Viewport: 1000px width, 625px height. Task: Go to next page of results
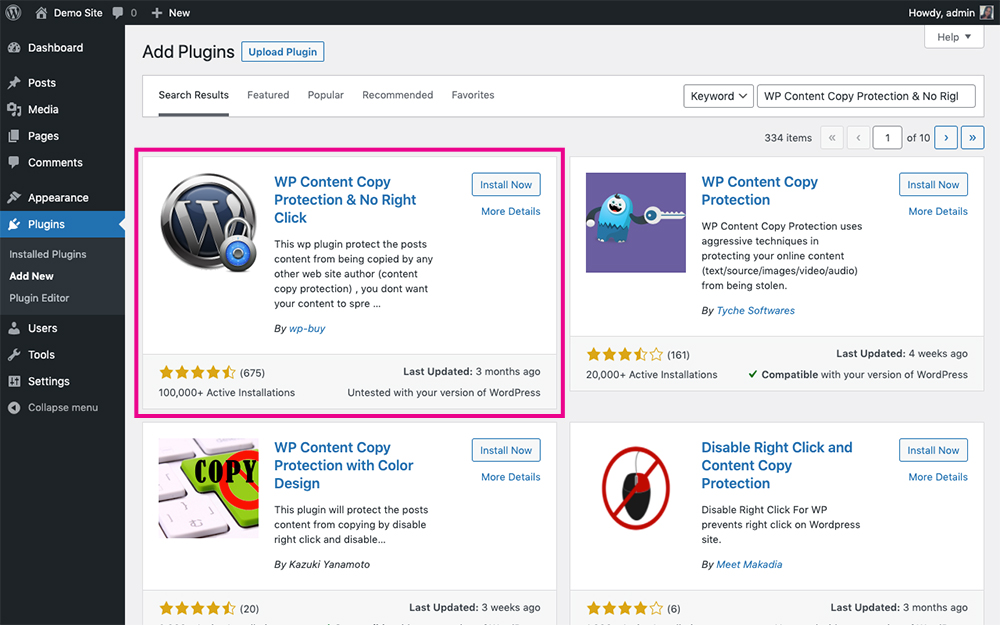(x=946, y=138)
